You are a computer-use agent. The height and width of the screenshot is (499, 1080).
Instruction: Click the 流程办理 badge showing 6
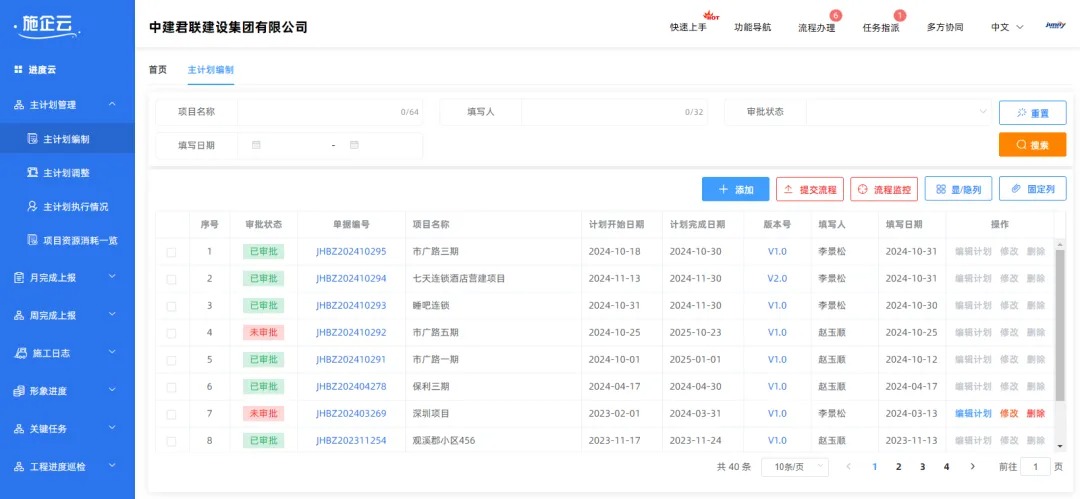click(835, 15)
